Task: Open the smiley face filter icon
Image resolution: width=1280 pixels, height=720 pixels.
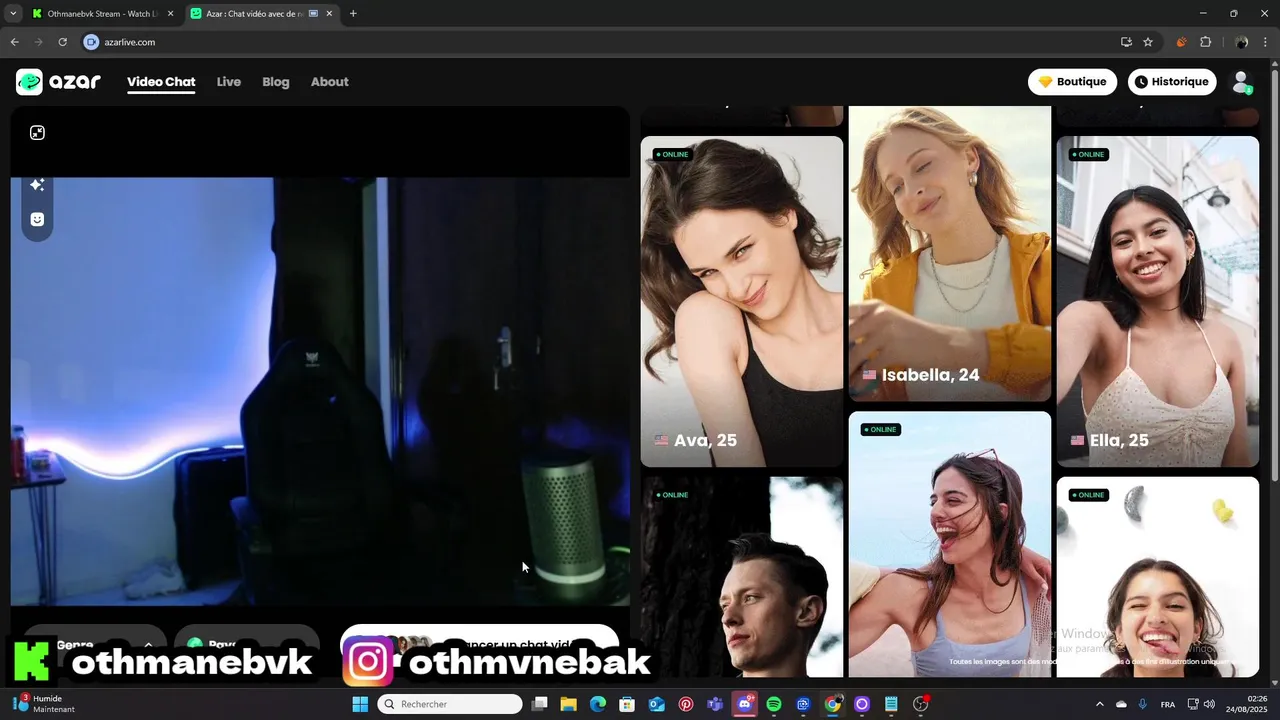Action: point(37,219)
